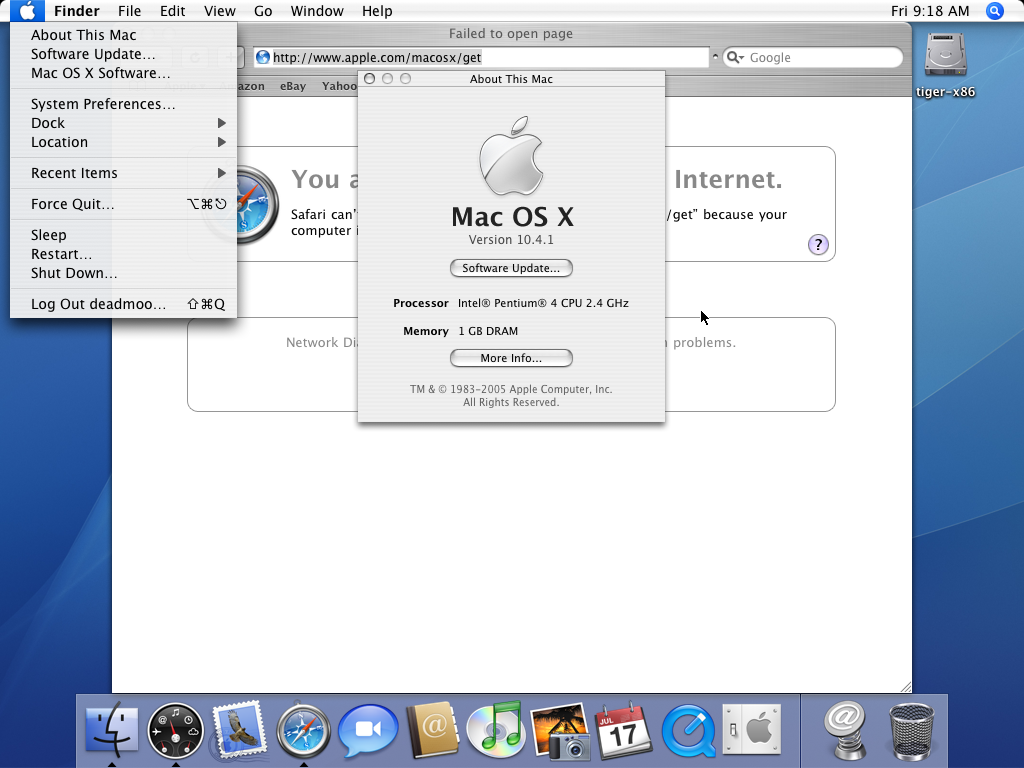Choose About This Mac from Apple menu
The width and height of the screenshot is (1024, 768).
pyautogui.click(x=124, y=35)
